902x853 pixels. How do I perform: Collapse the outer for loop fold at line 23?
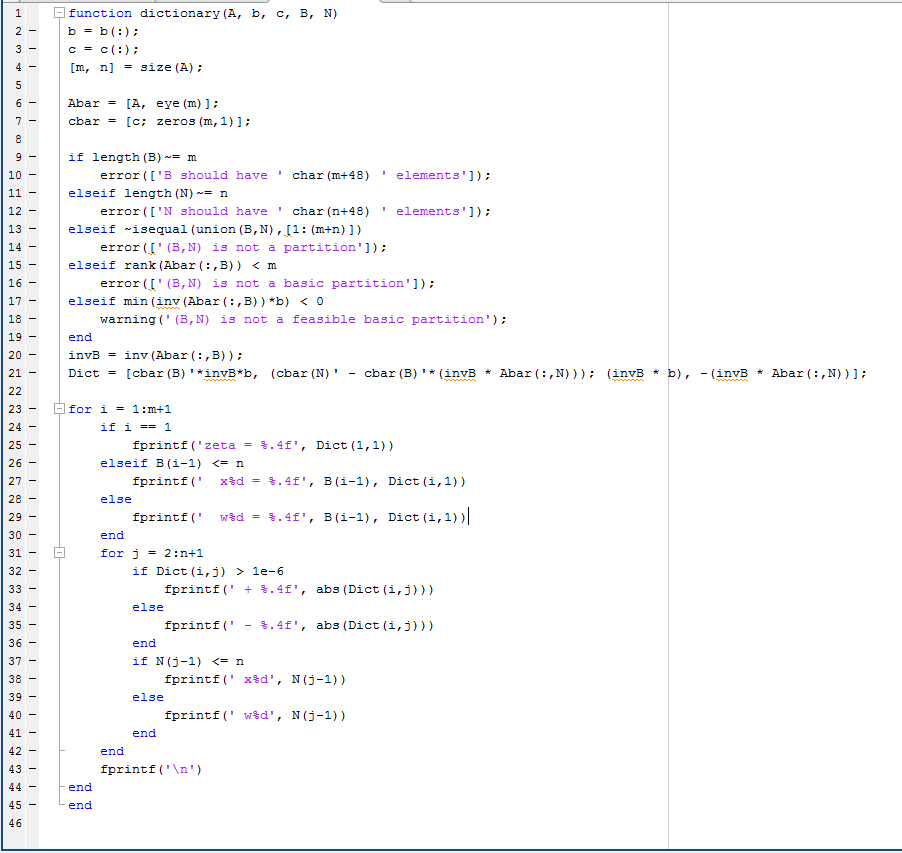(x=58, y=409)
